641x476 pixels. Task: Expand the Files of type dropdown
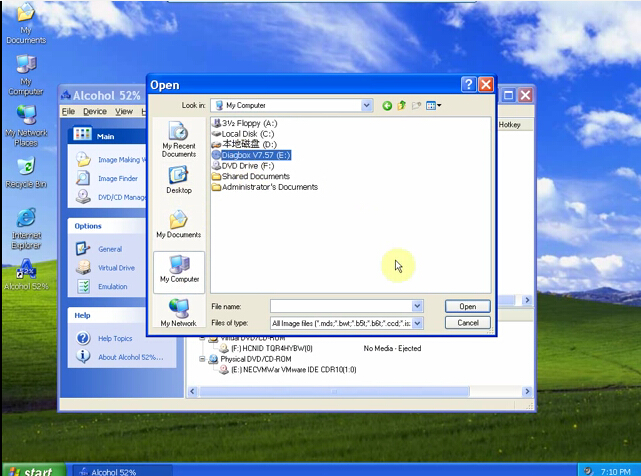[x=417, y=323]
